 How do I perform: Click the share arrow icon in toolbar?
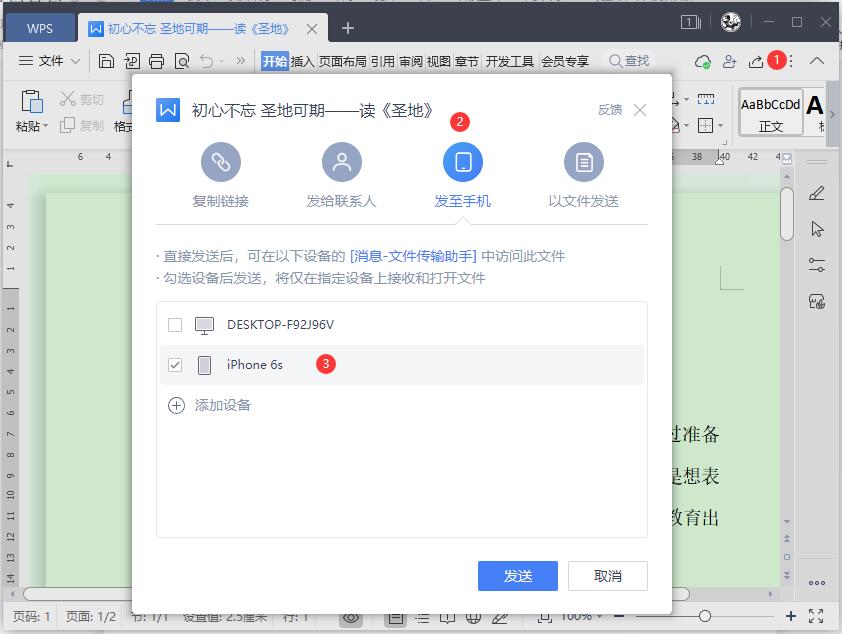pos(756,62)
